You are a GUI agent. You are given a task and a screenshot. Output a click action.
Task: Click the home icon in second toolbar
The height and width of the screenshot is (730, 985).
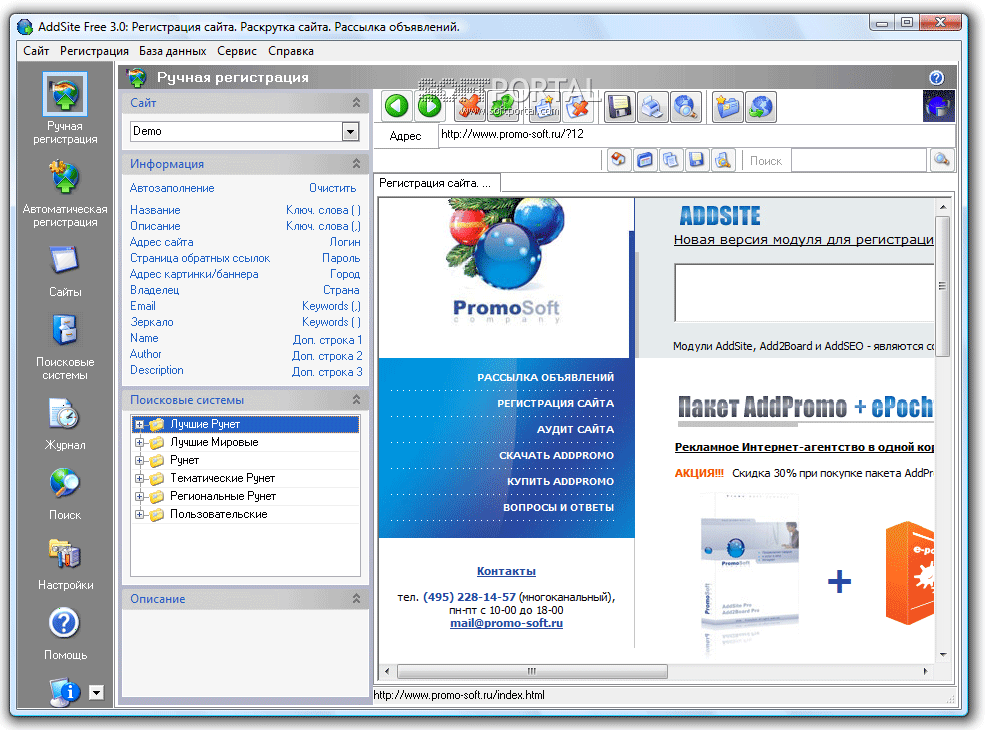[x=619, y=160]
